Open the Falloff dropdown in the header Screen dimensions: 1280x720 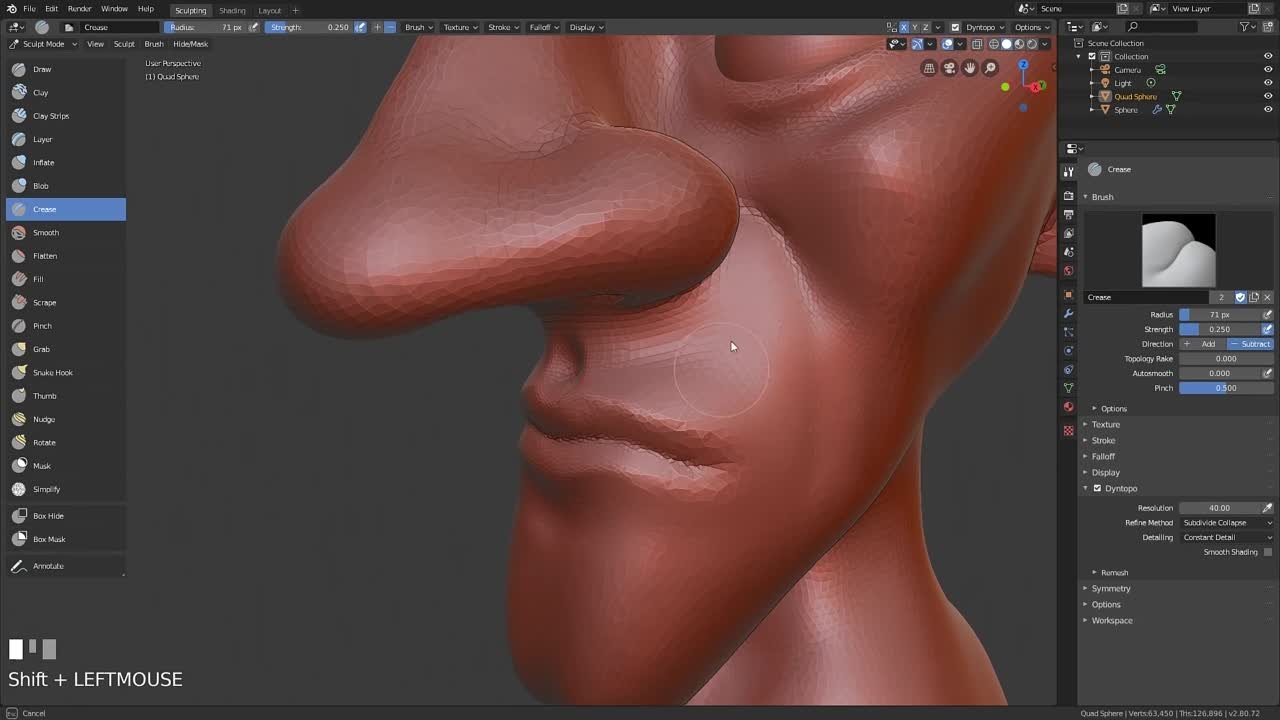coord(543,27)
